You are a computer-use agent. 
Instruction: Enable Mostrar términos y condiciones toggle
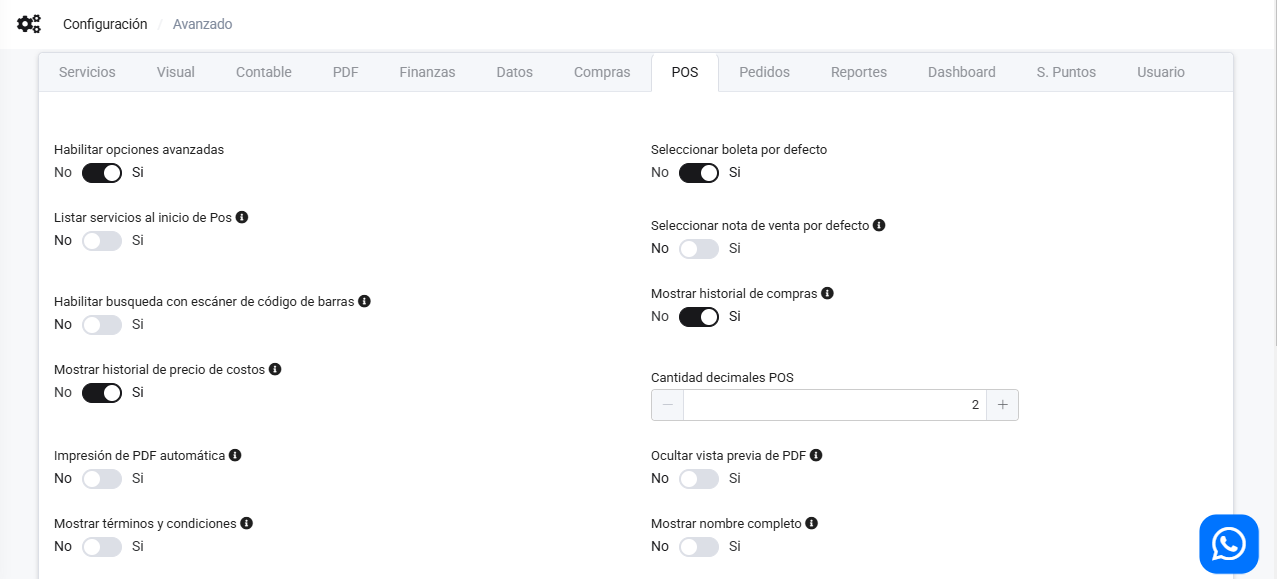point(102,547)
